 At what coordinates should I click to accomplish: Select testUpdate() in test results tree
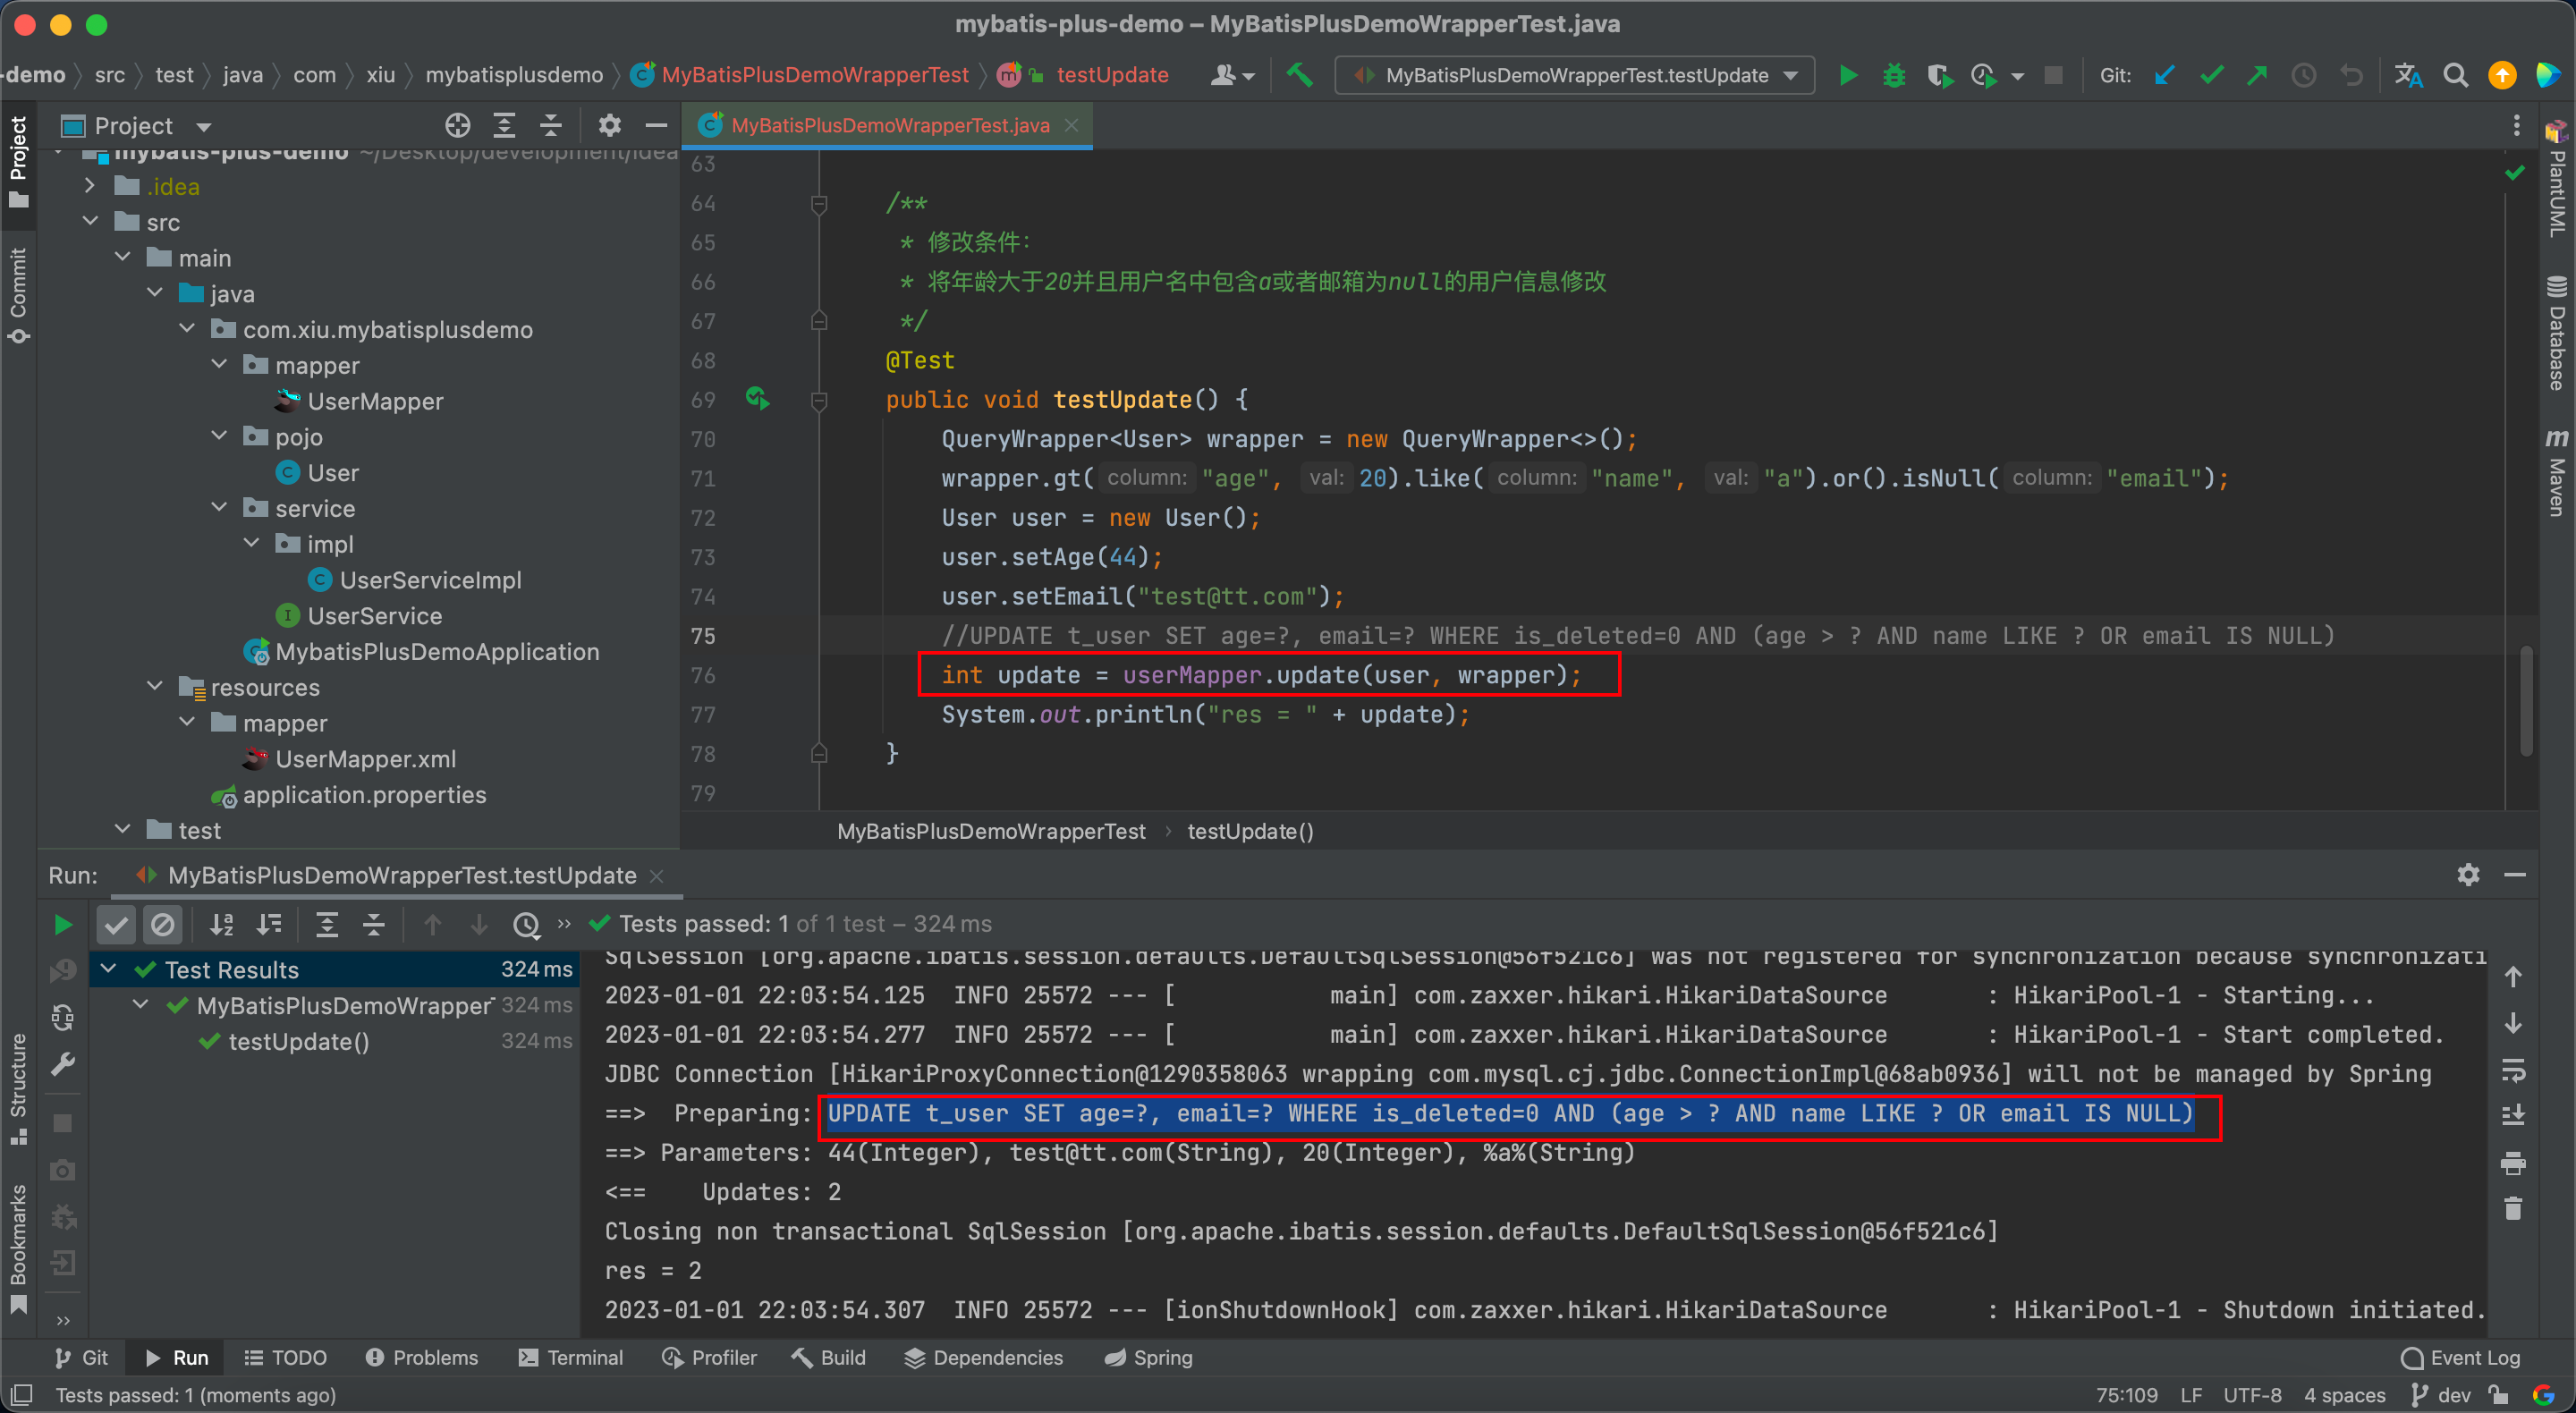click(x=298, y=1041)
